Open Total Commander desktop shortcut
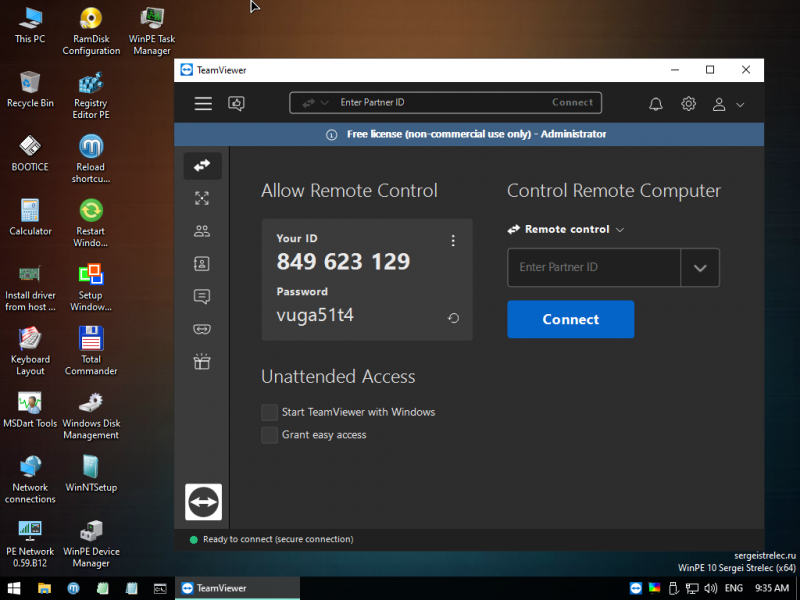This screenshot has width=800, height=600. pyautogui.click(x=91, y=348)
